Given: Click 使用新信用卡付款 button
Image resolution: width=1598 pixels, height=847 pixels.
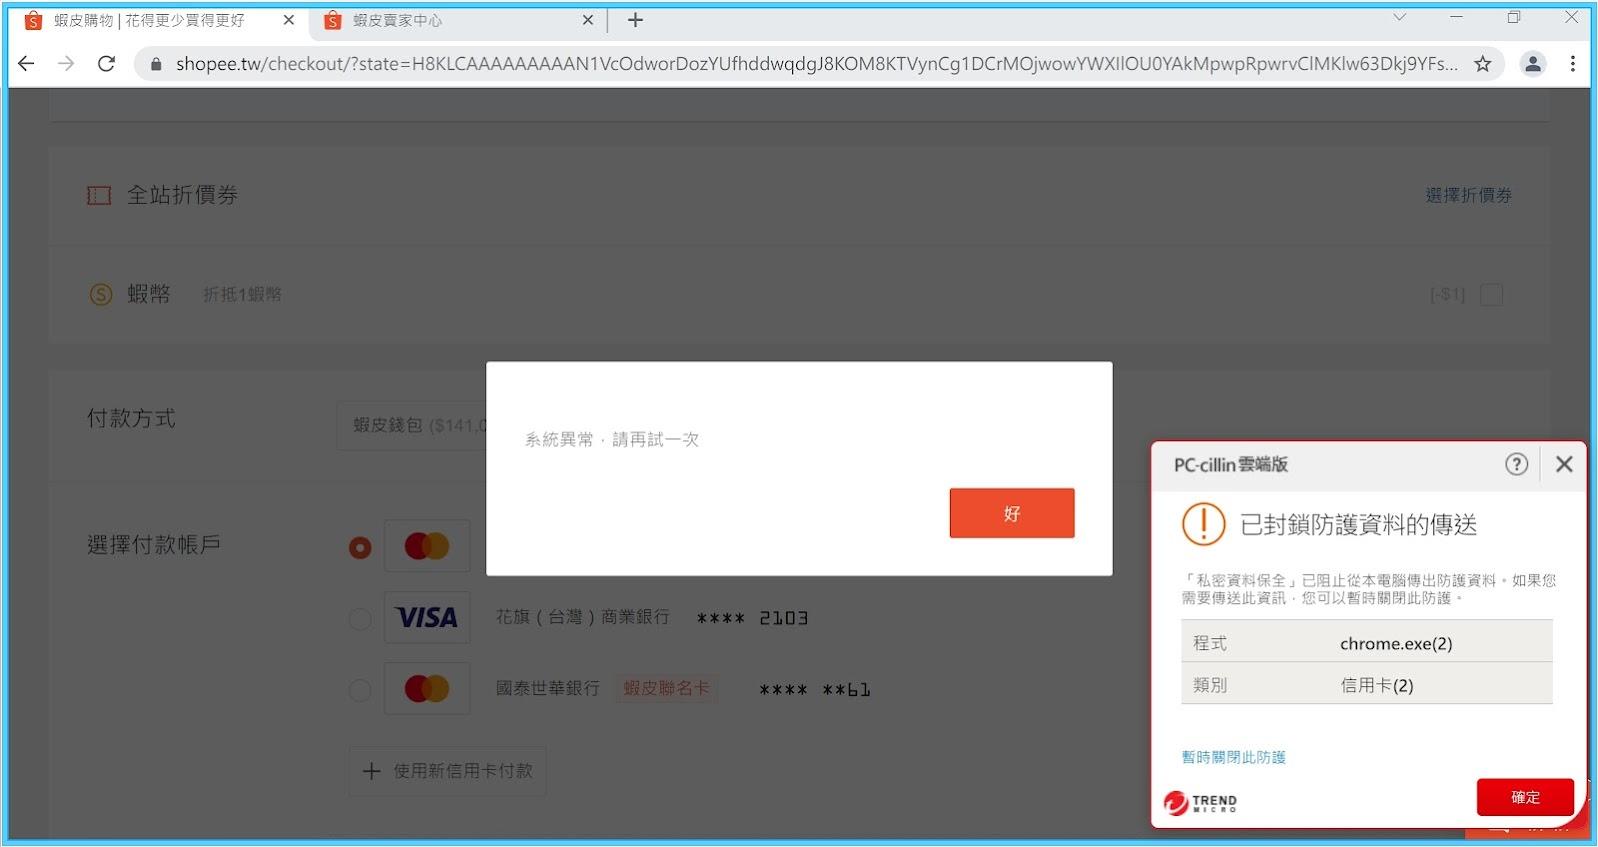Looking at the screenshot, I should point(447,771).
